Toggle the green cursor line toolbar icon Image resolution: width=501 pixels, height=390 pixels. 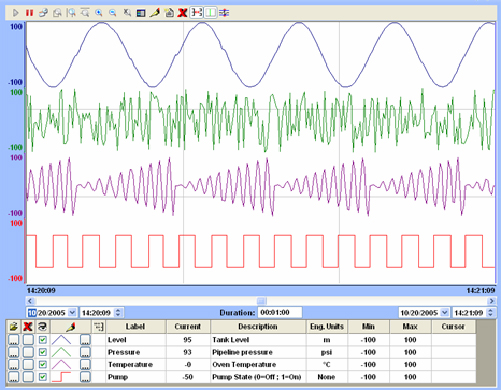pos(210,13)
